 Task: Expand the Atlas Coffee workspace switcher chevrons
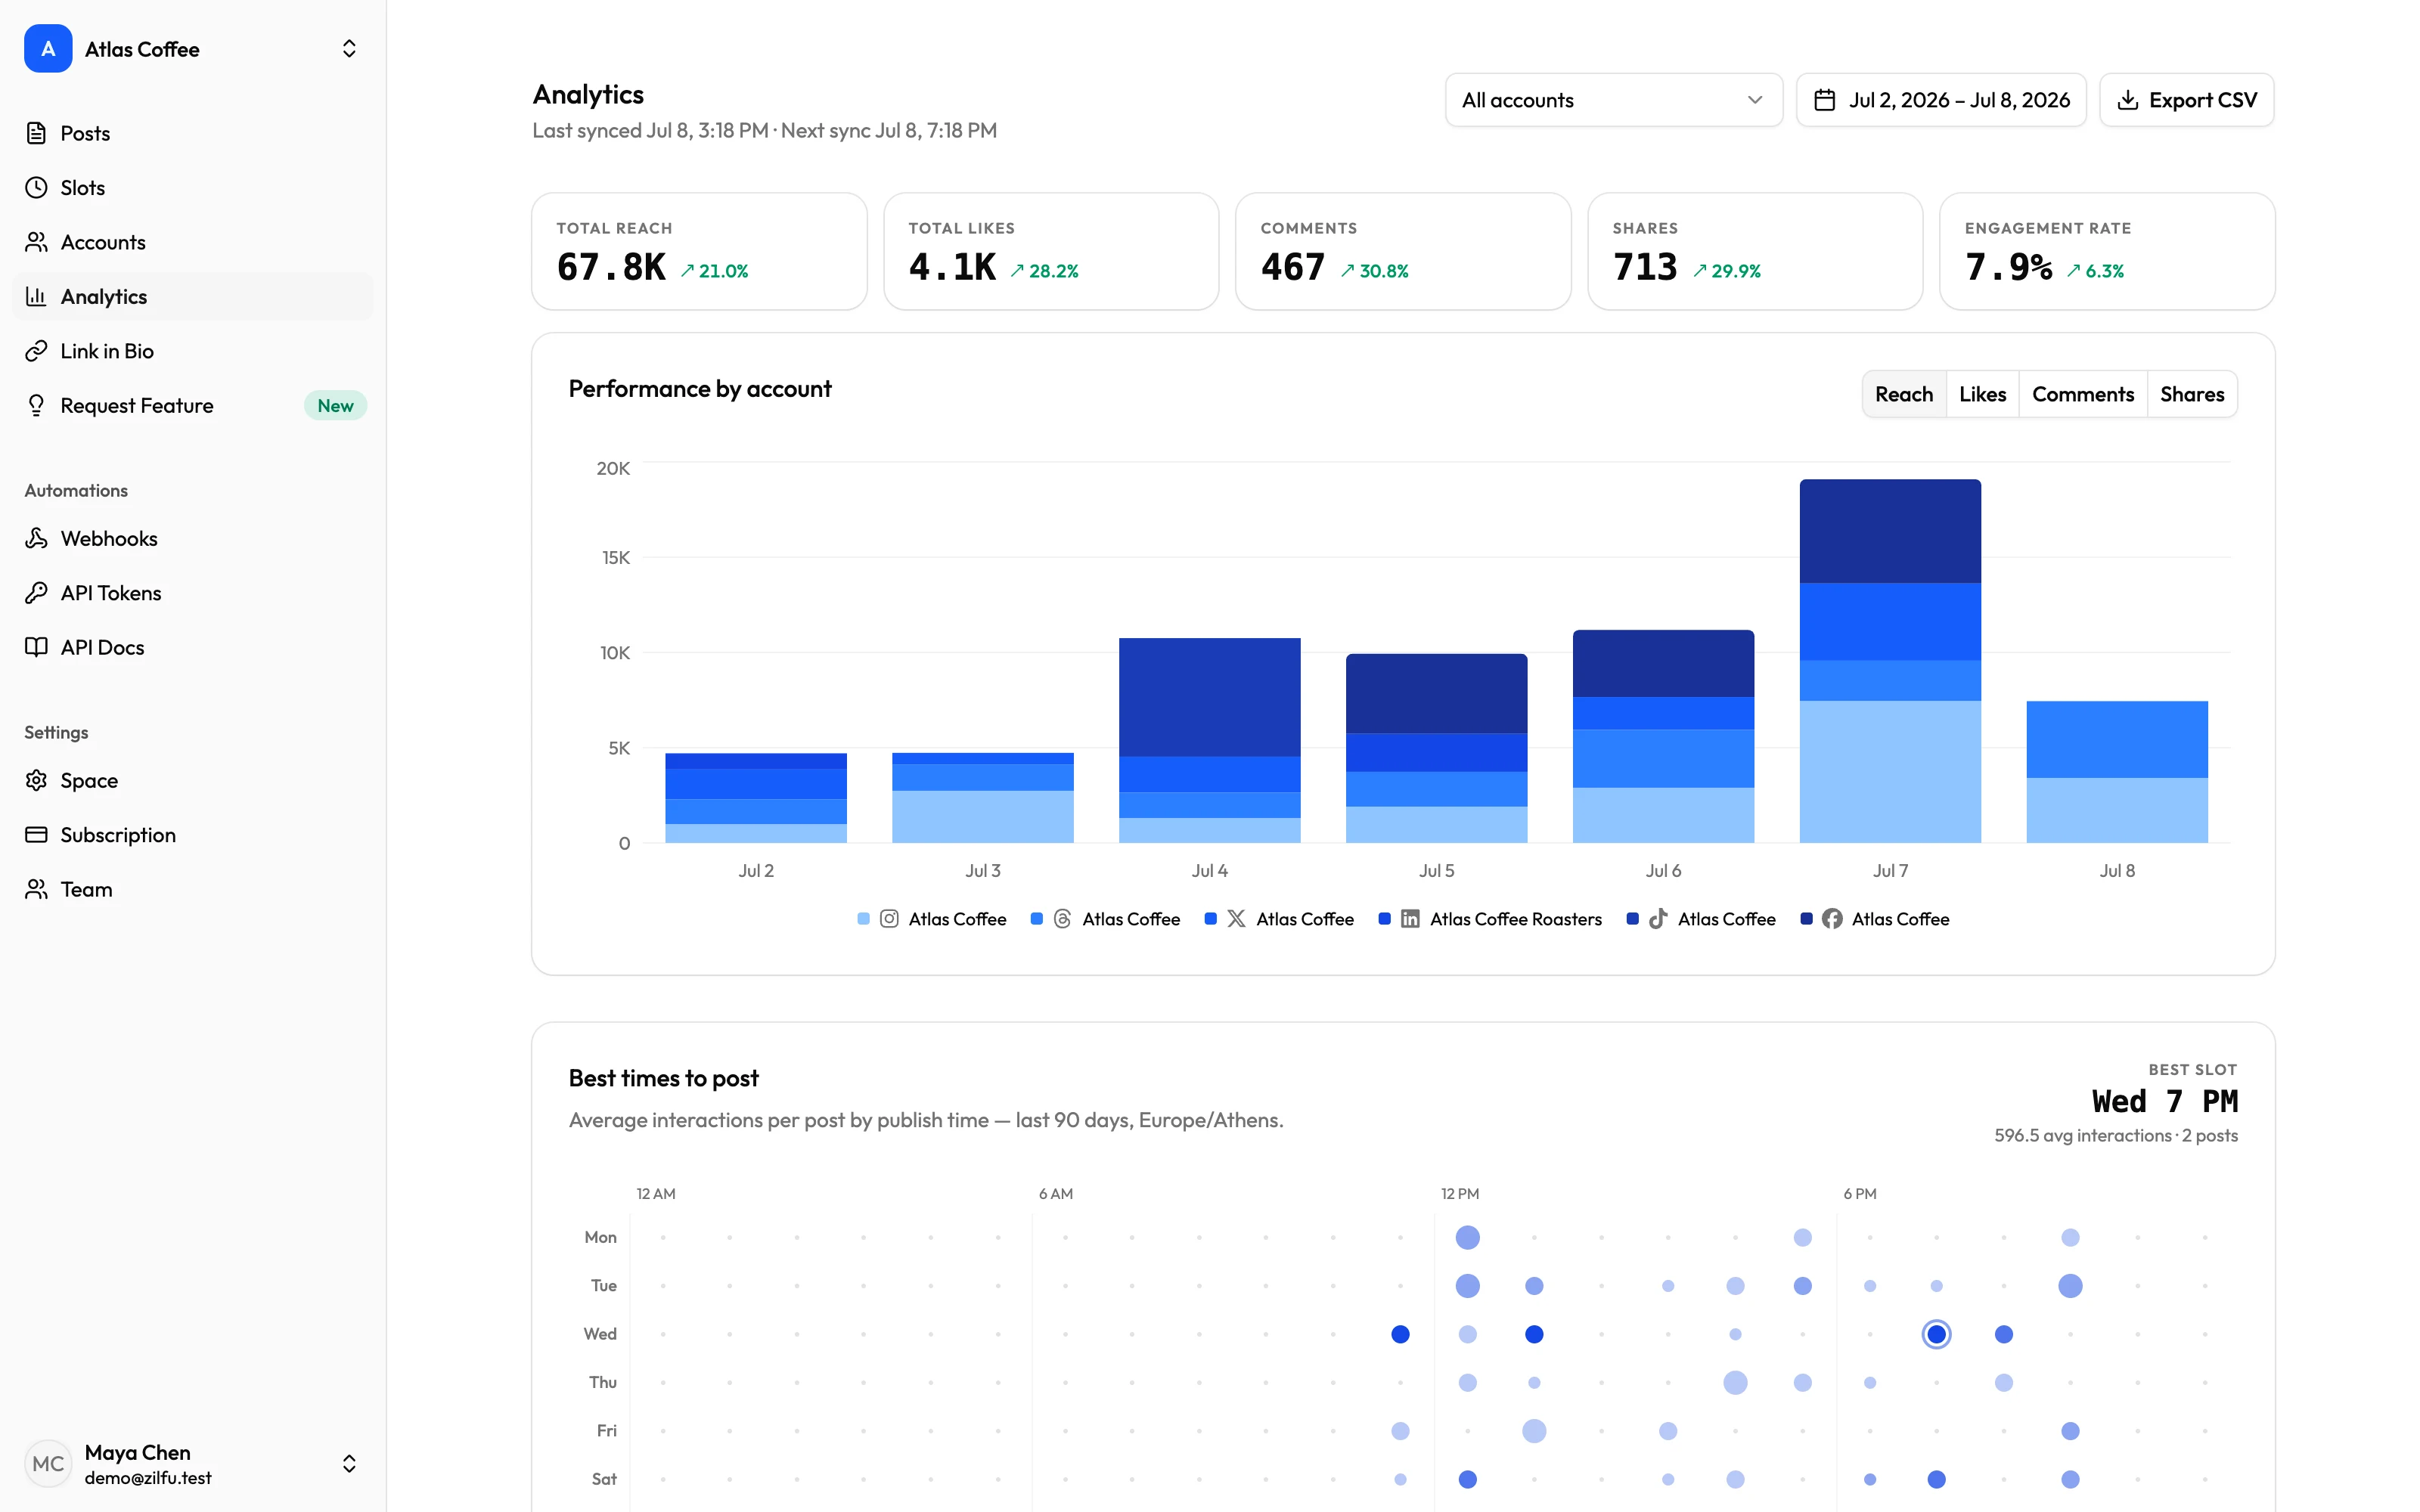coord(349,49)
